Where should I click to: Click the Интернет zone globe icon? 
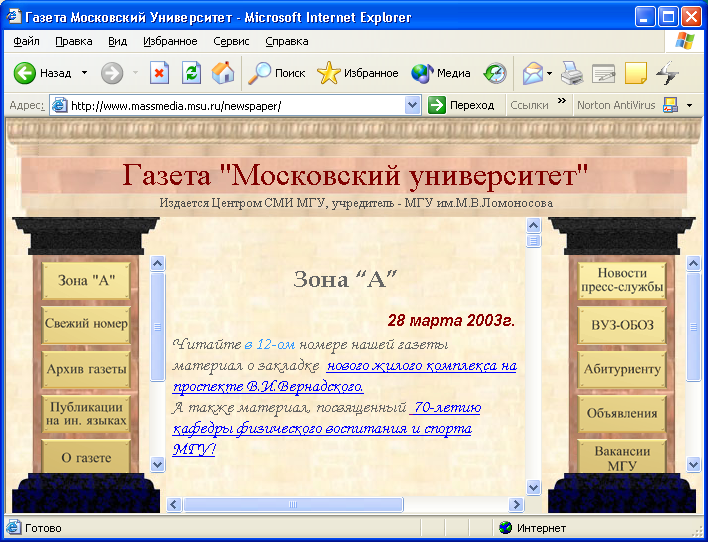(506, 528)
